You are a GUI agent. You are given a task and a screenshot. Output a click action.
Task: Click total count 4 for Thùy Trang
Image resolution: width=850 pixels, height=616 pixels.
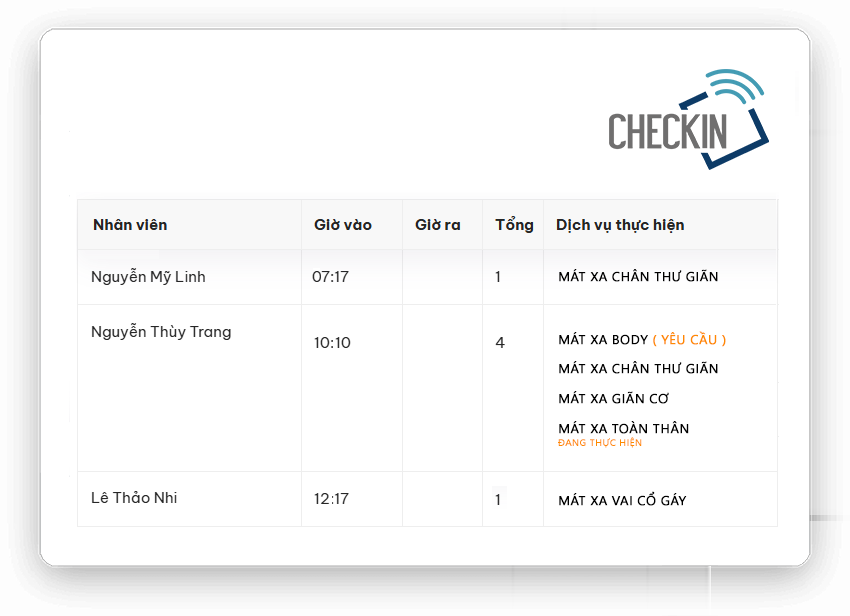coord(500,343)
